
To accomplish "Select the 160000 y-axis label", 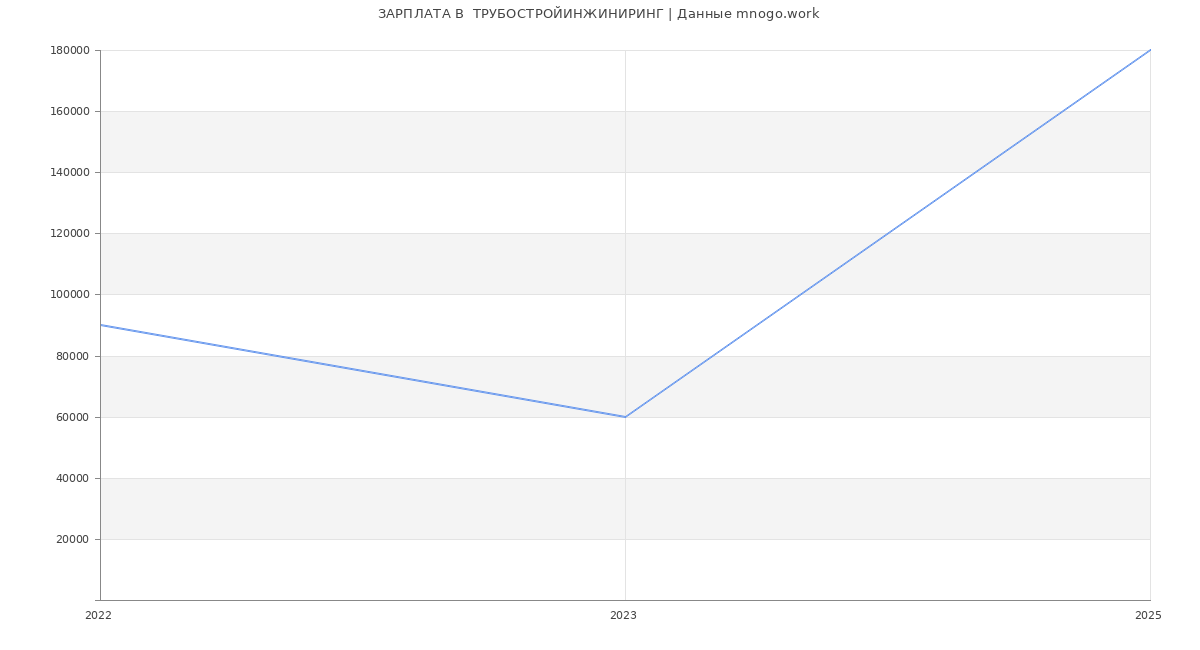I will [71, 111].
